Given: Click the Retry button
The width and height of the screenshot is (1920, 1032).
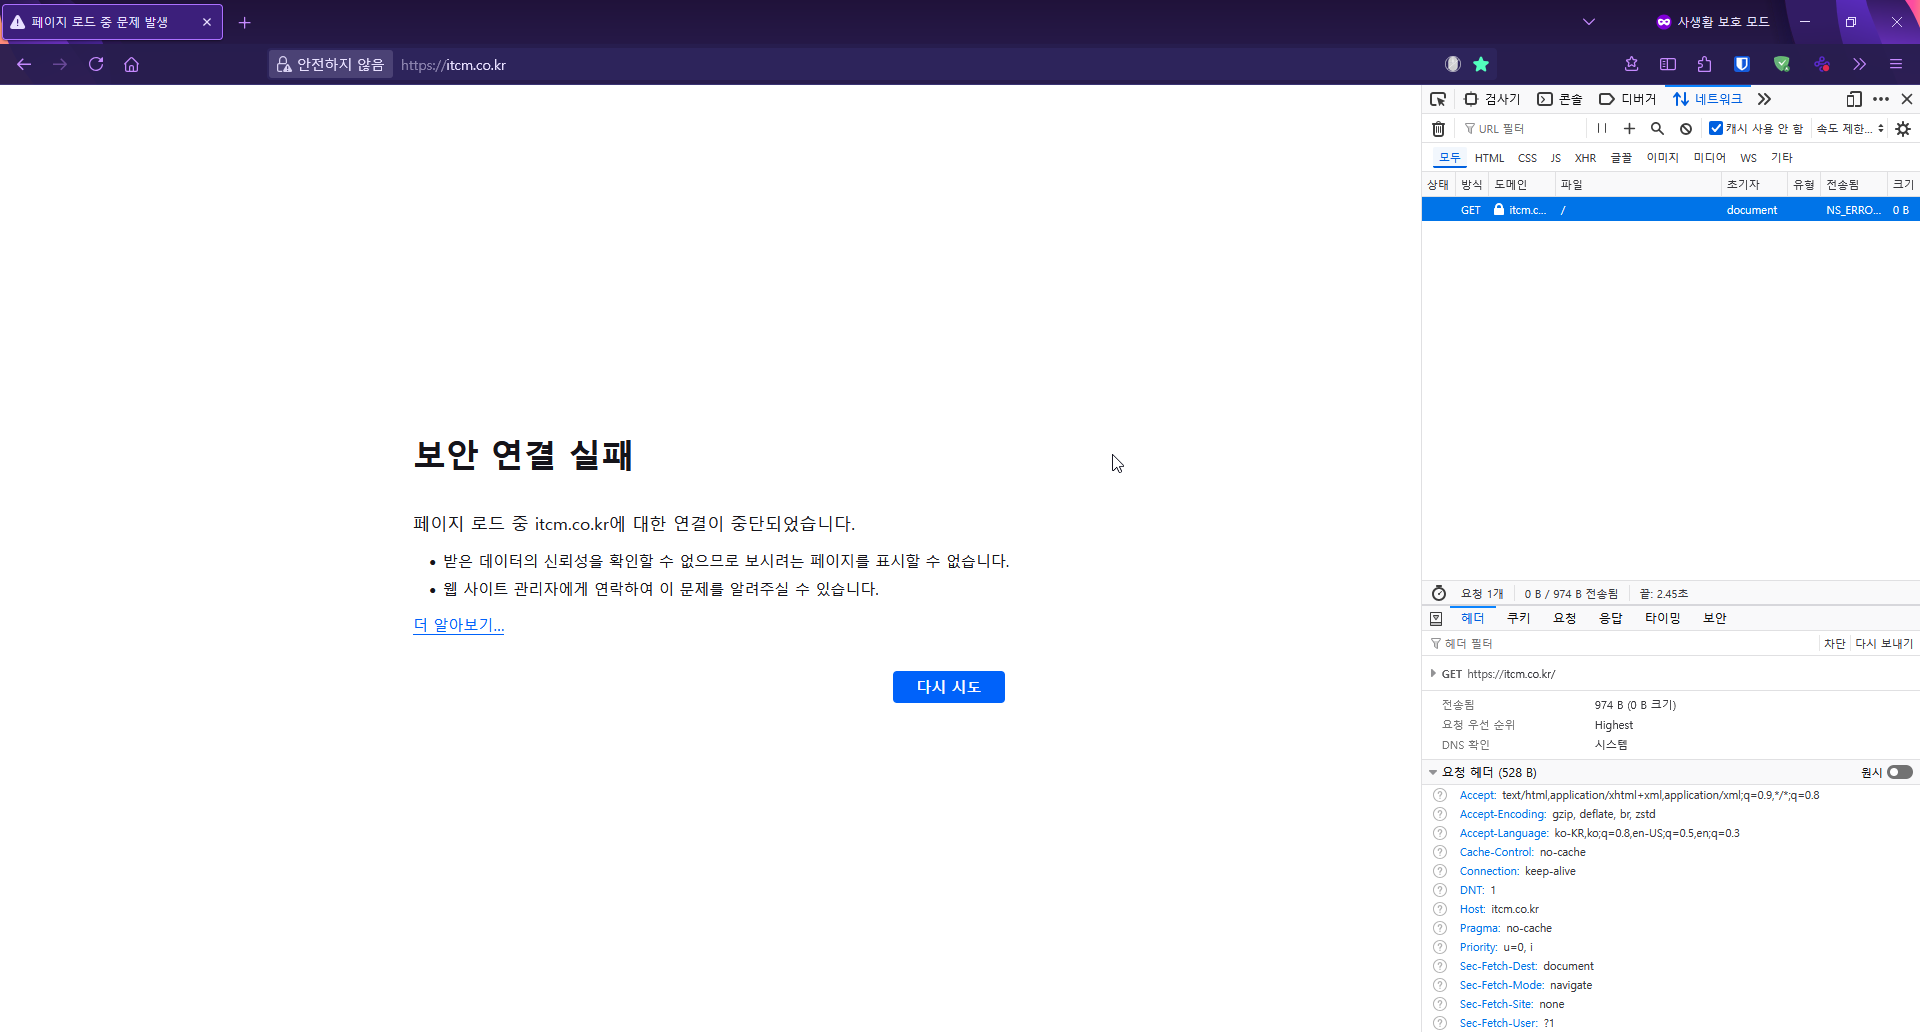Looking at the screenshot, I should click(948, 687).
